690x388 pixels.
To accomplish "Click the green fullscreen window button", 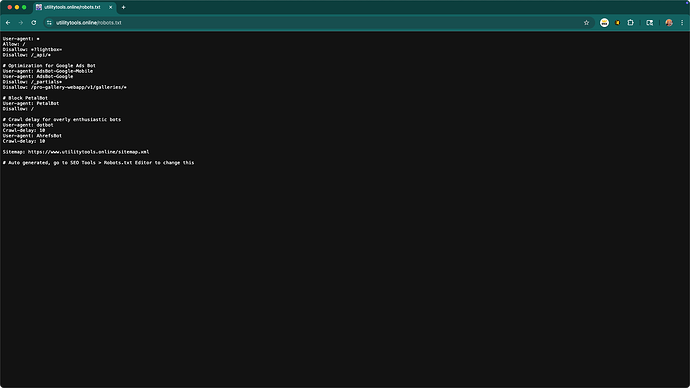I will [x=24, y=7].
